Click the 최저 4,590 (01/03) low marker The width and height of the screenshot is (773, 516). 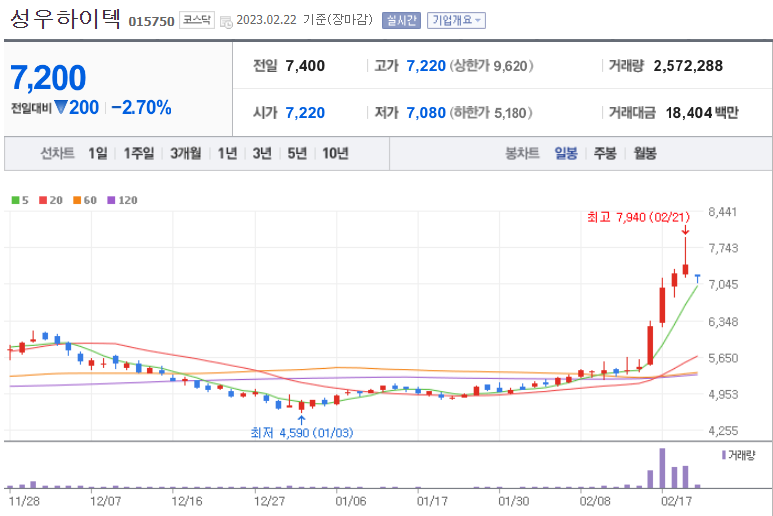(302, 433)
